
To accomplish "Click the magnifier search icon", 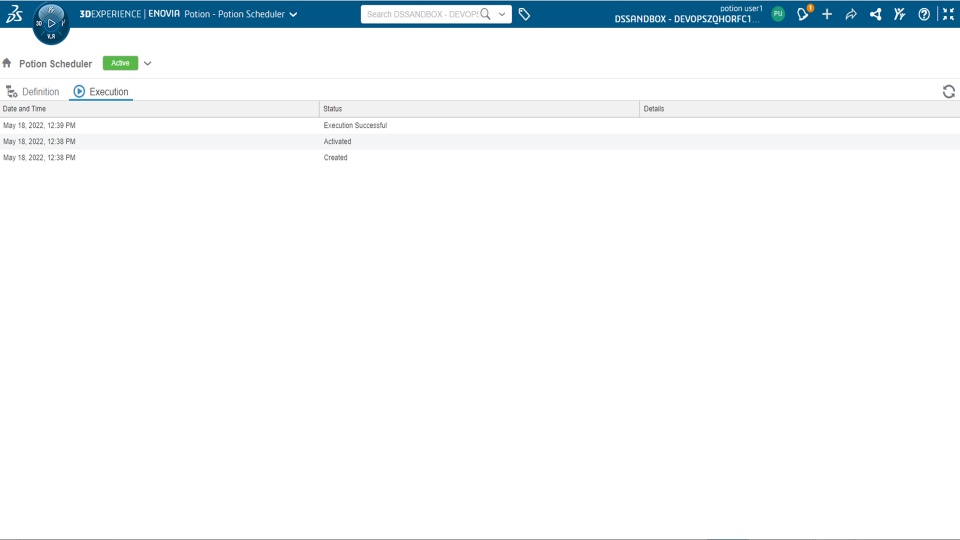I will [x=486, y=14].
